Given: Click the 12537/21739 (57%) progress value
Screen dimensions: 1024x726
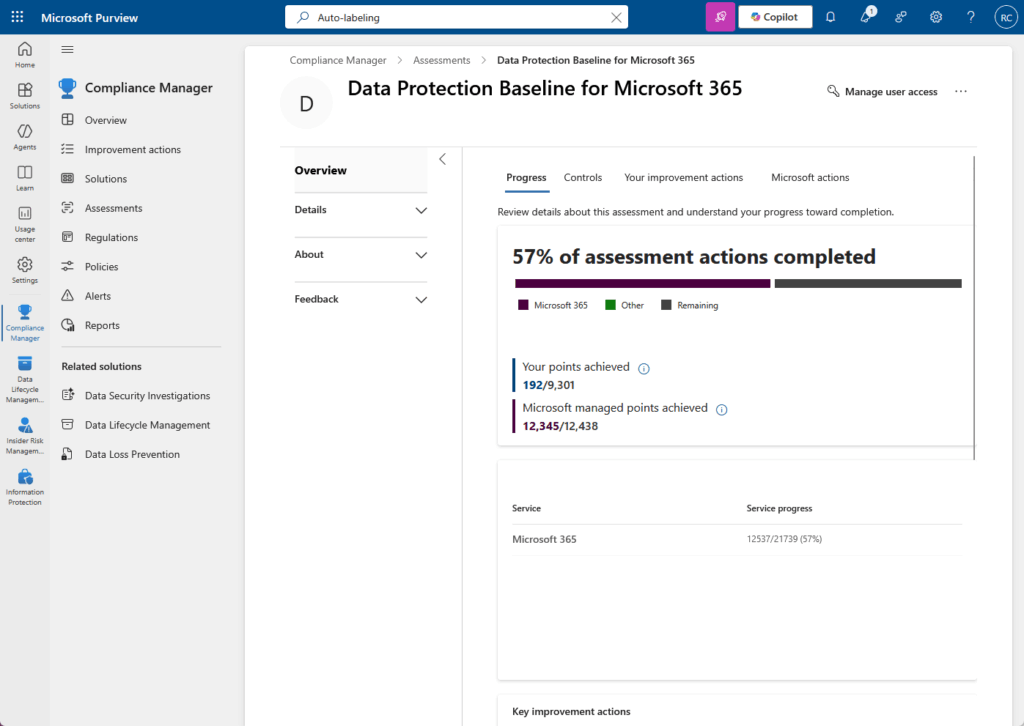Looking at the screenshot, I should pos(784,539).
